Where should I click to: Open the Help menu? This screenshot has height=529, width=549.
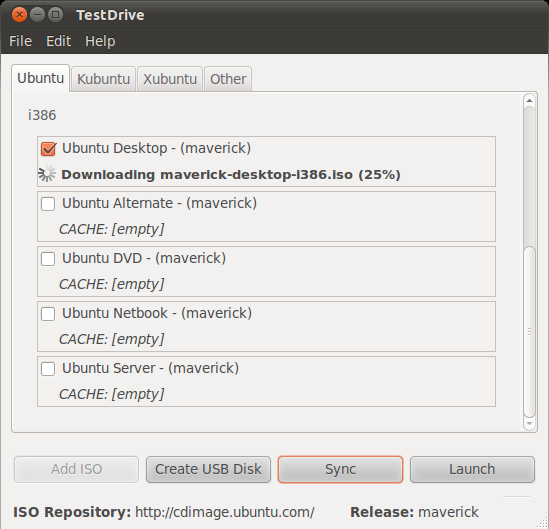coord(100,41)
